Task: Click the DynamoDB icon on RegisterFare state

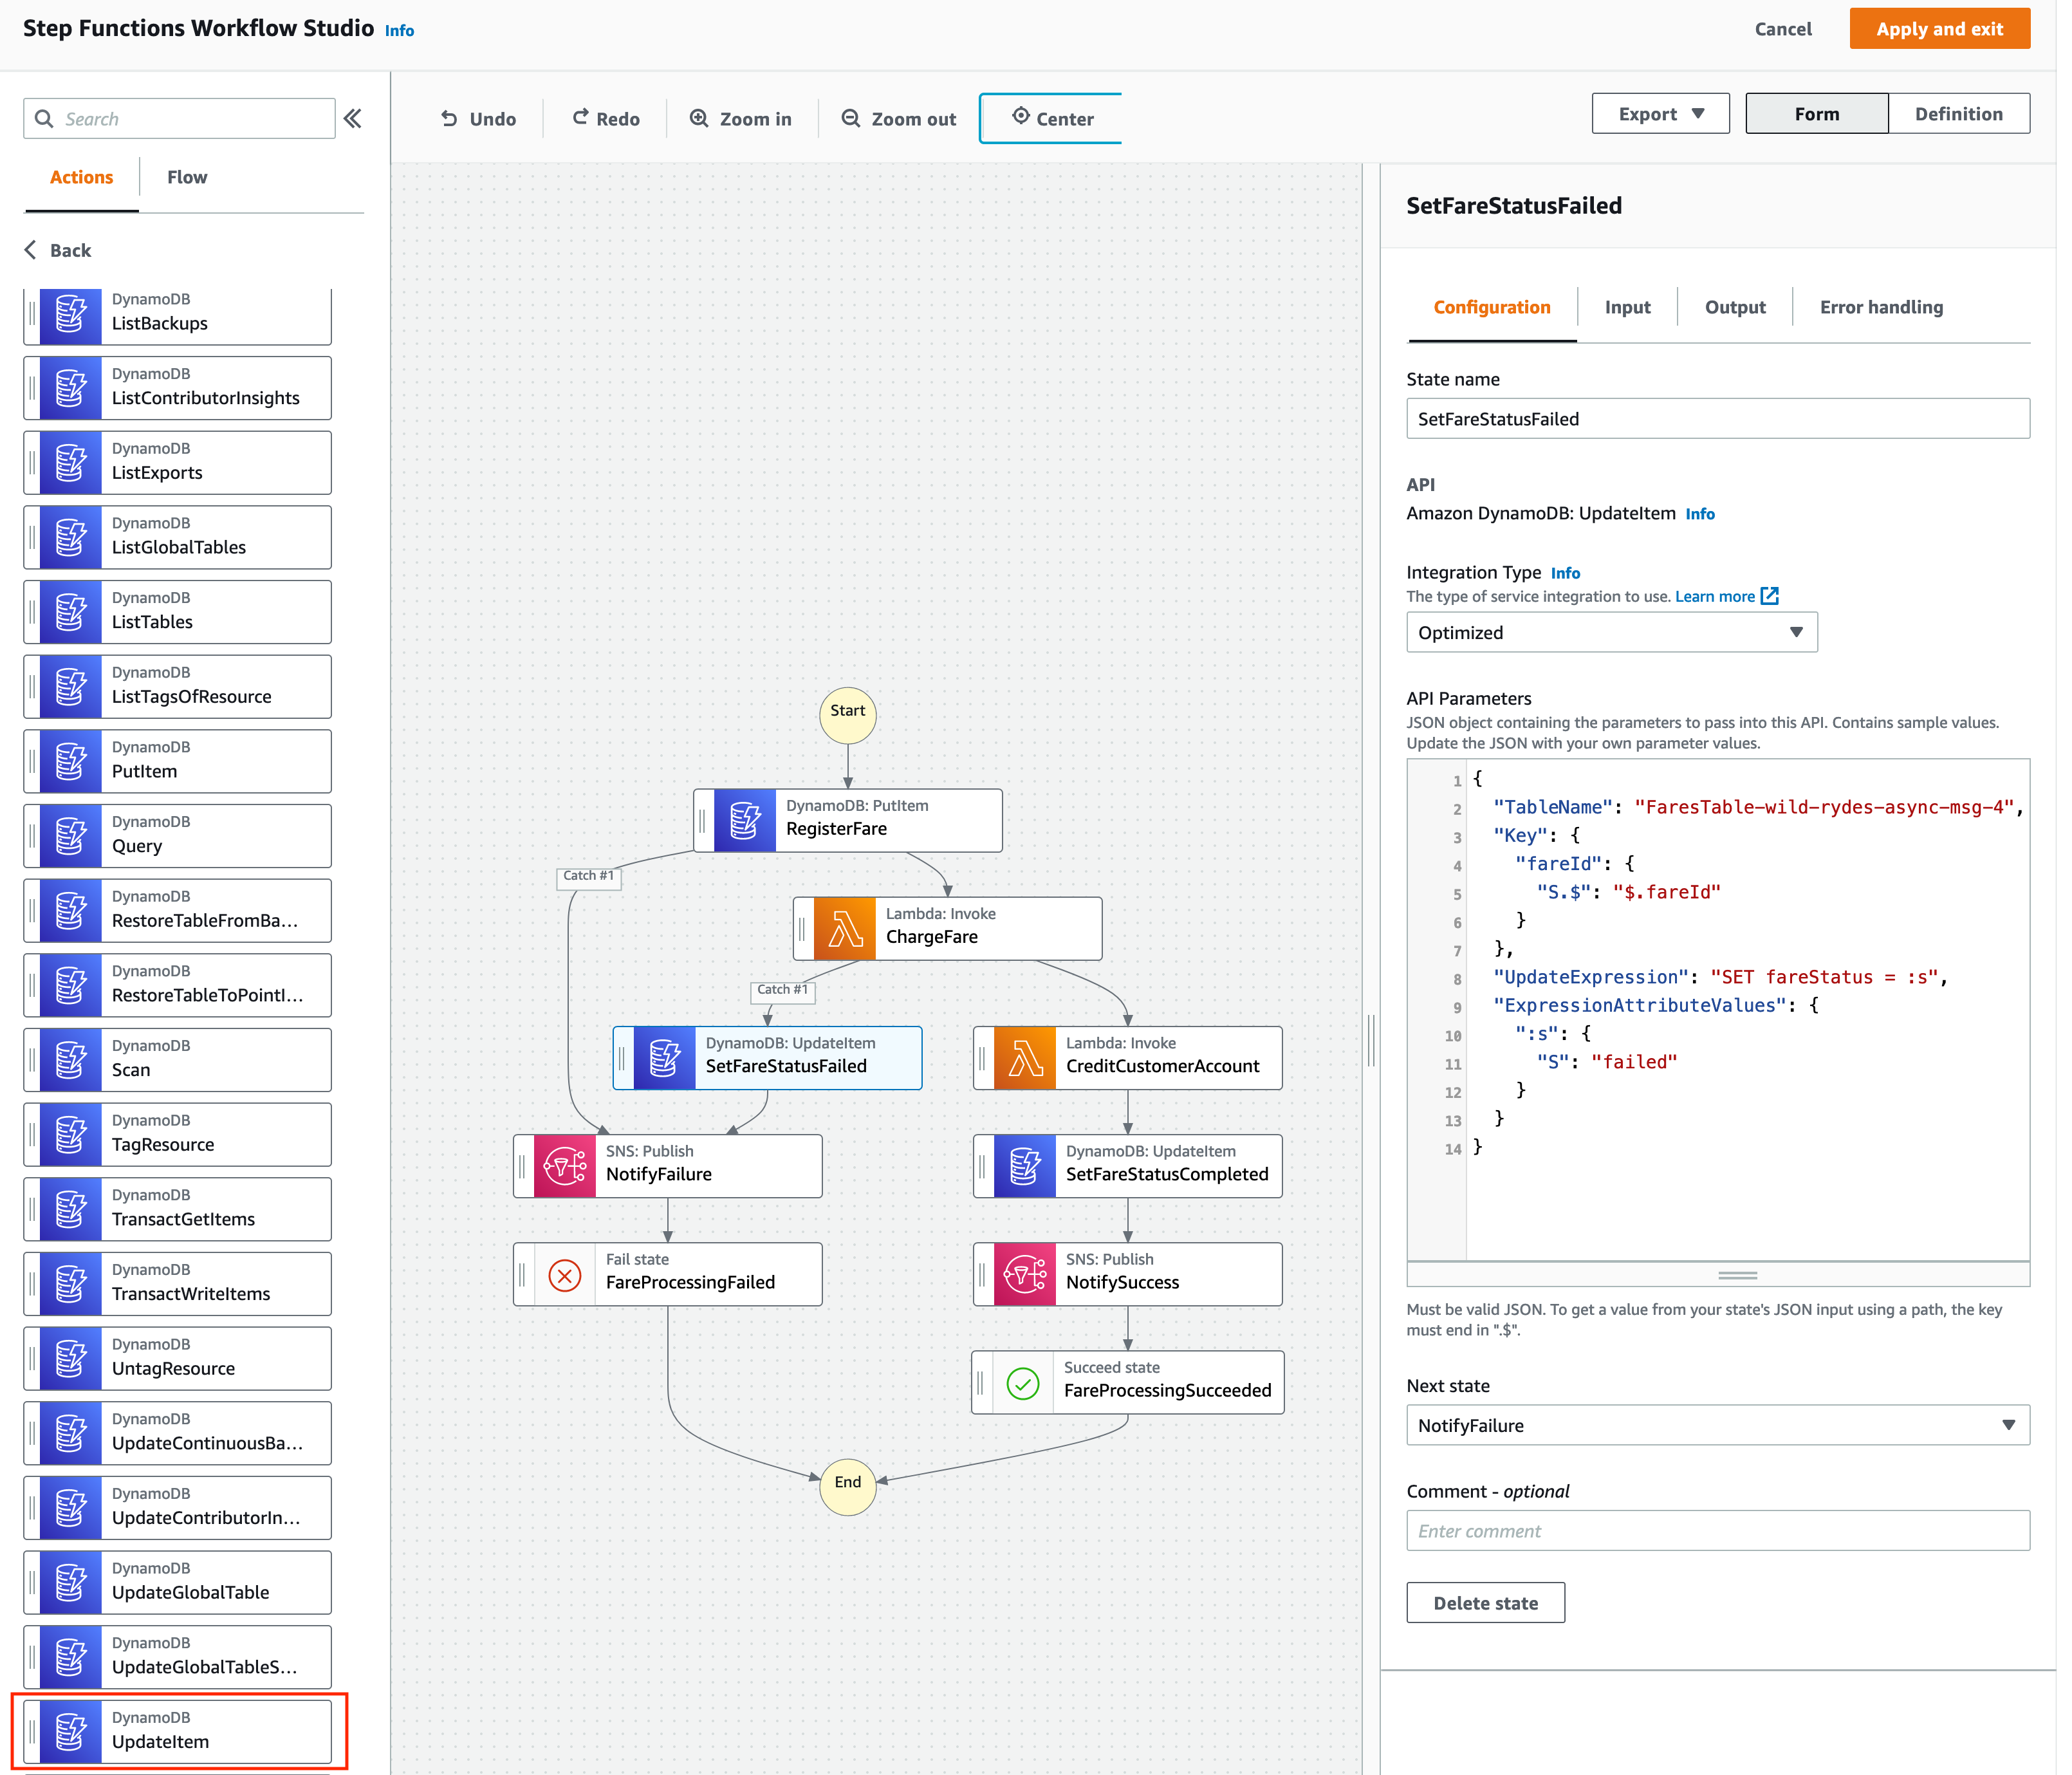Action: click(745, 820)
